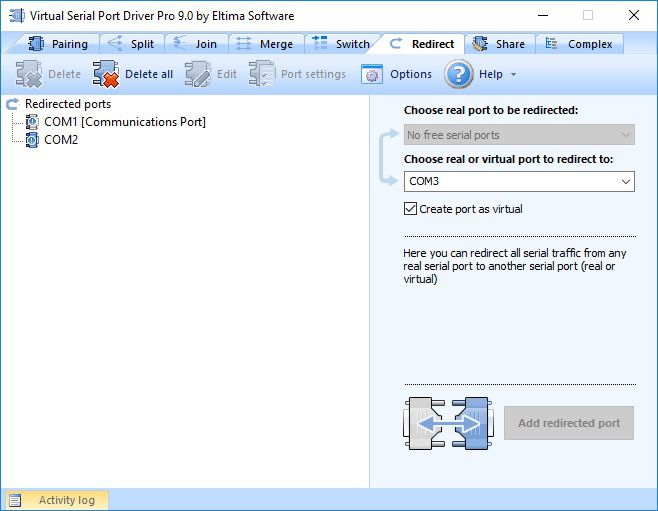Viewport: 658px width, 511px height.
Task: Uncheck Create port as virtual
Action: pos(410,209)
